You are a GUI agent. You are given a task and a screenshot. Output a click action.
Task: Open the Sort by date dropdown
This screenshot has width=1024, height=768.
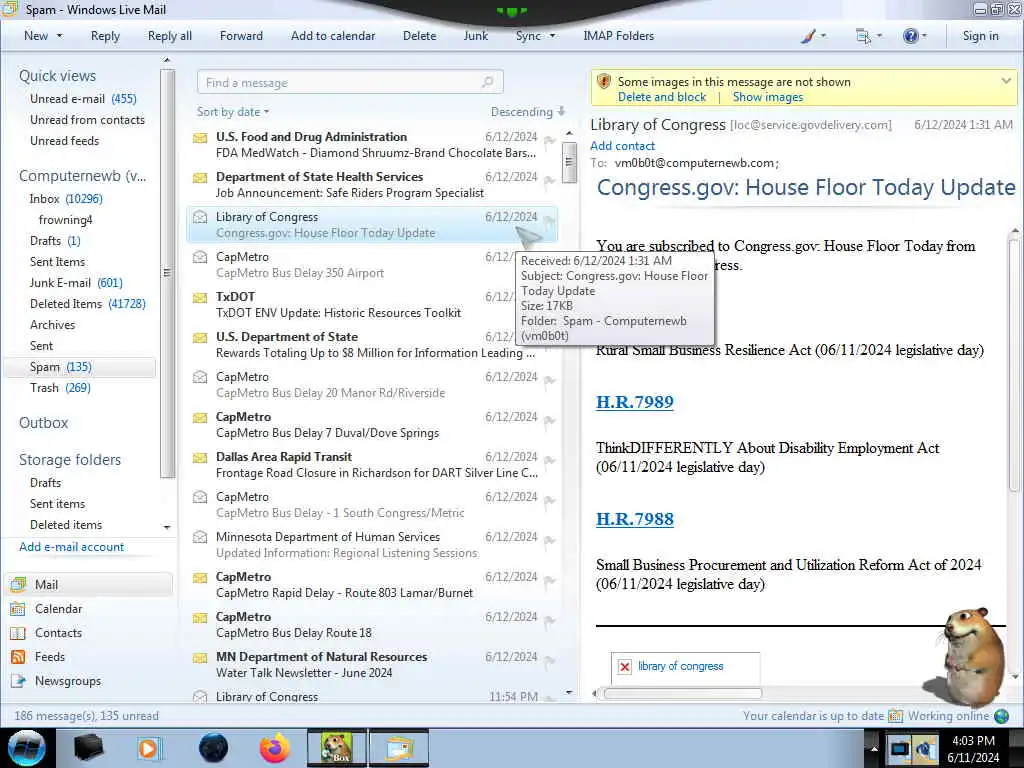click(233, 112)
